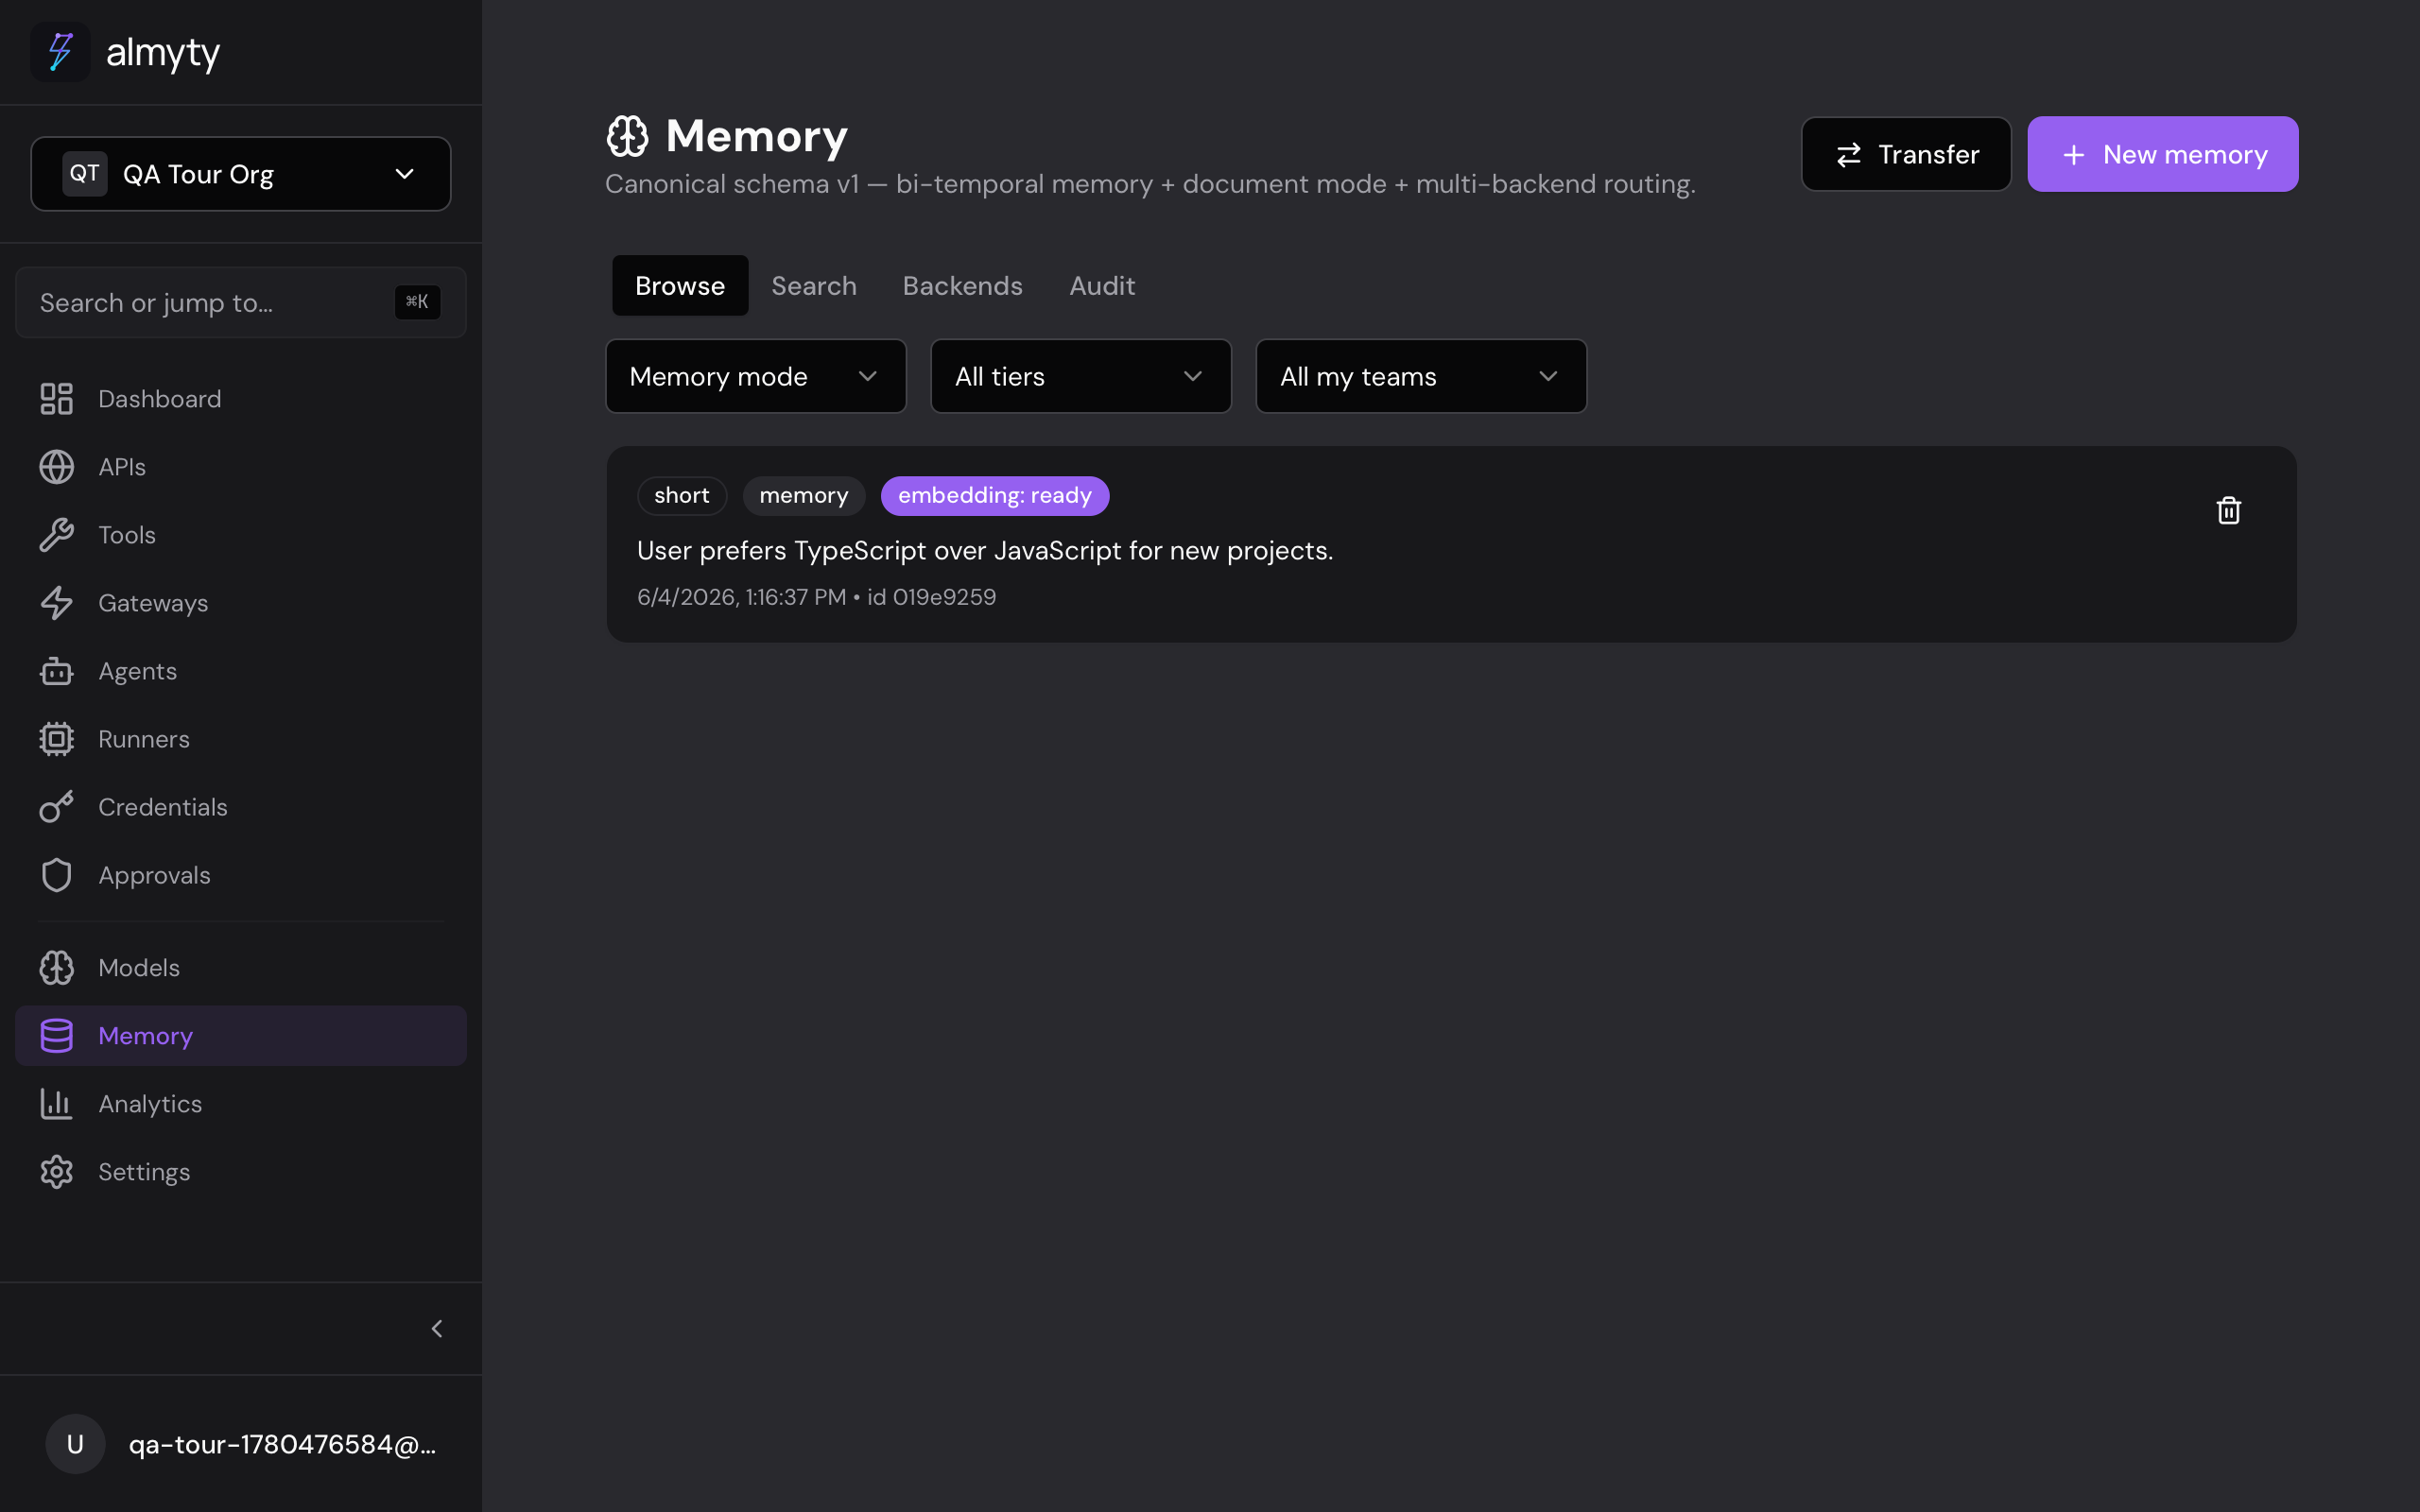Open the Dashboard grid icon

tap(56, 399)
